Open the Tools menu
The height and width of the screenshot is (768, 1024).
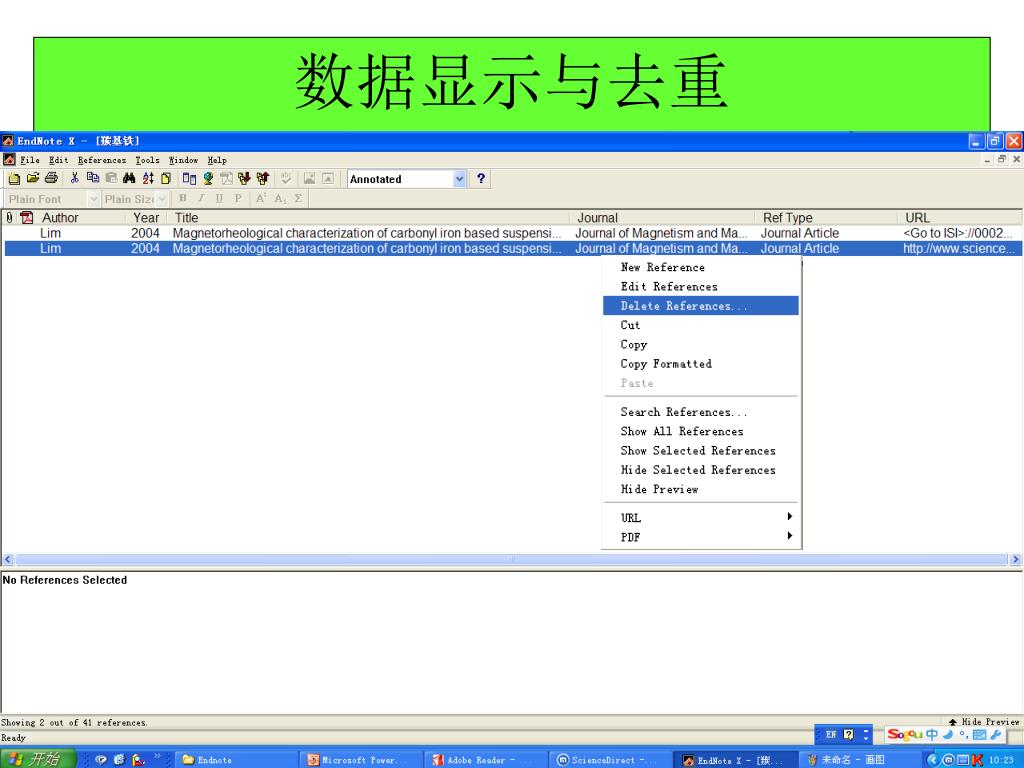[147, 160]
